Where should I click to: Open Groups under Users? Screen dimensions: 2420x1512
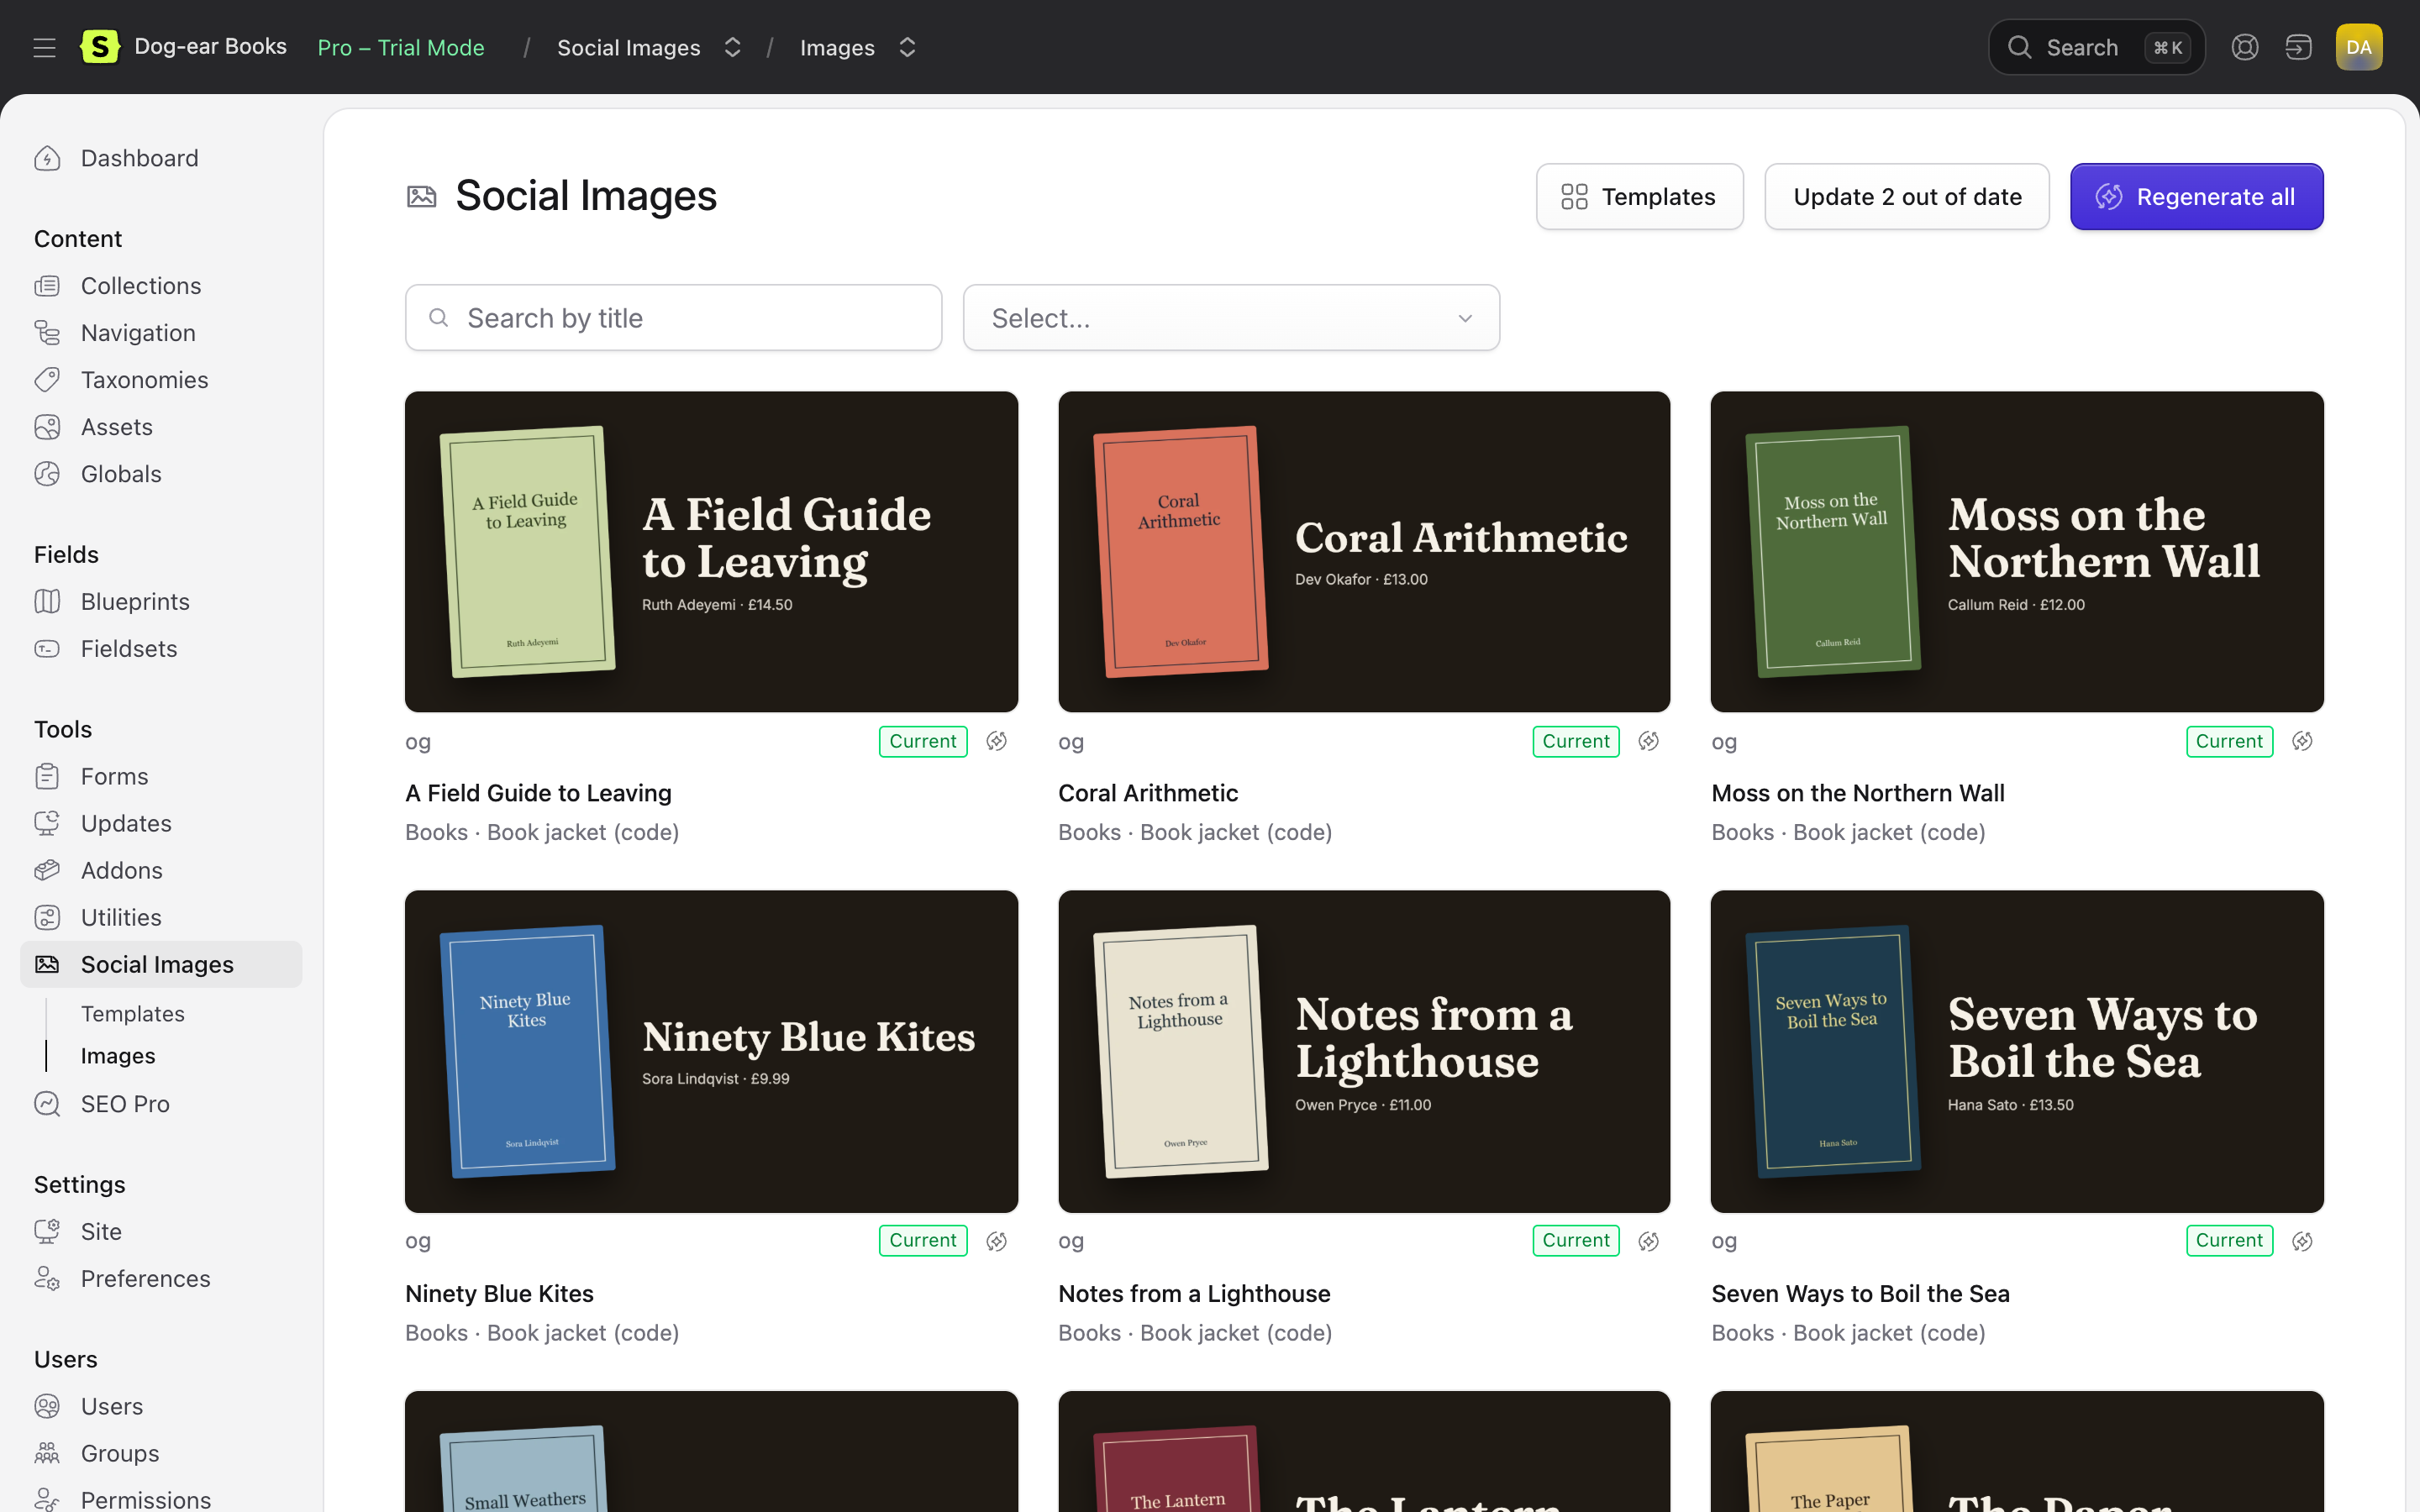[x=161, y=1454]
